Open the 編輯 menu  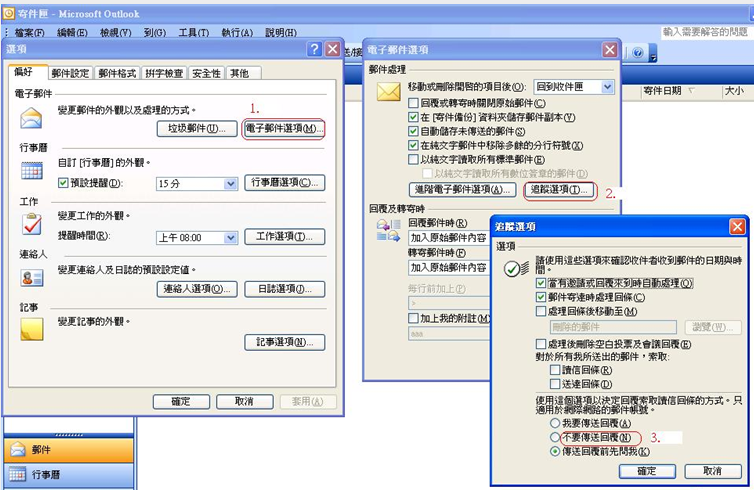tap(72, 32)
